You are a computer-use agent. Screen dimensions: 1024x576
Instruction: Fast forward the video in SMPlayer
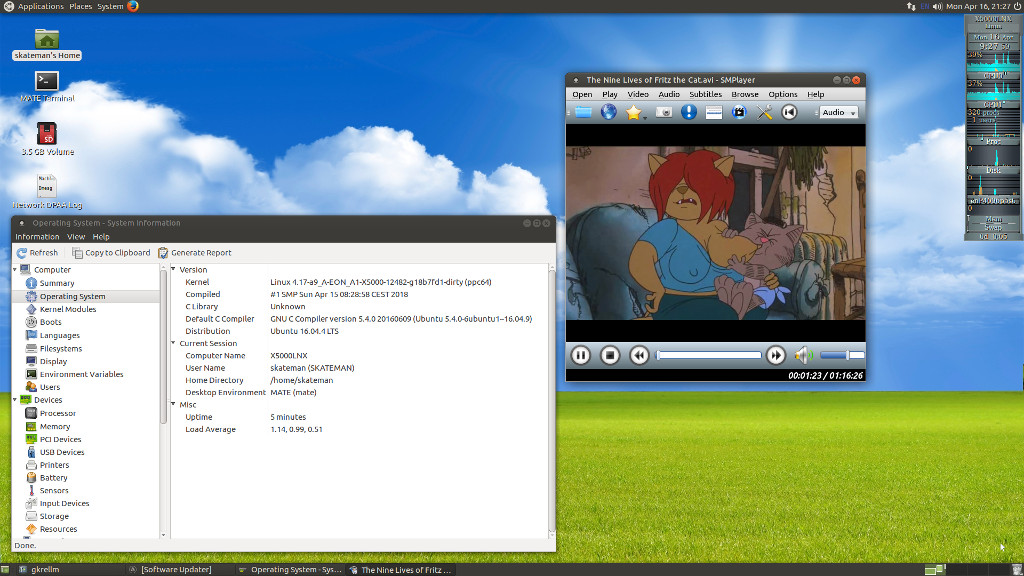[x=776, y=355]
